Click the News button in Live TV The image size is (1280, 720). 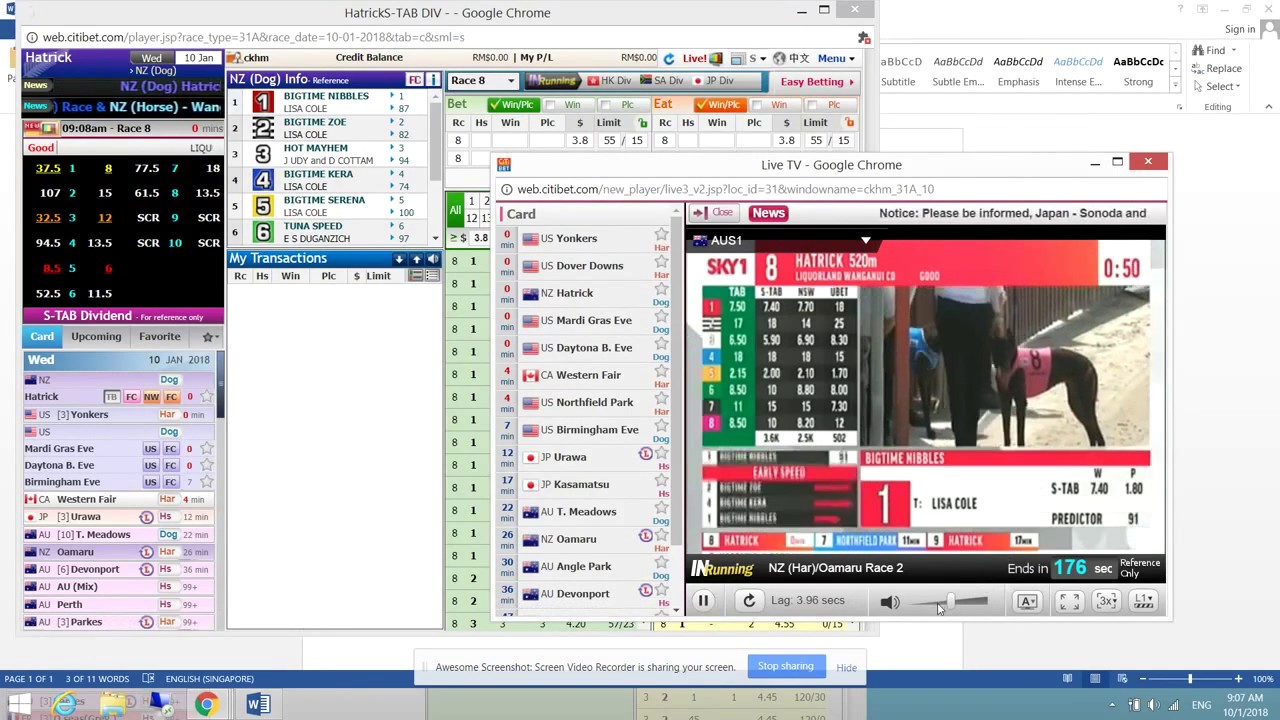[768, 213]
